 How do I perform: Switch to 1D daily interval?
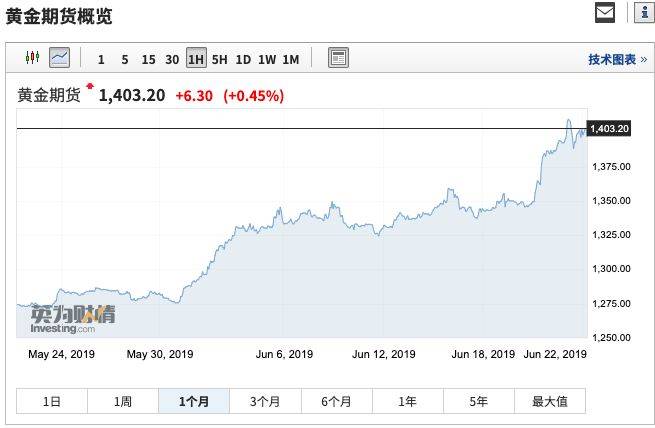tap(243, 59)
